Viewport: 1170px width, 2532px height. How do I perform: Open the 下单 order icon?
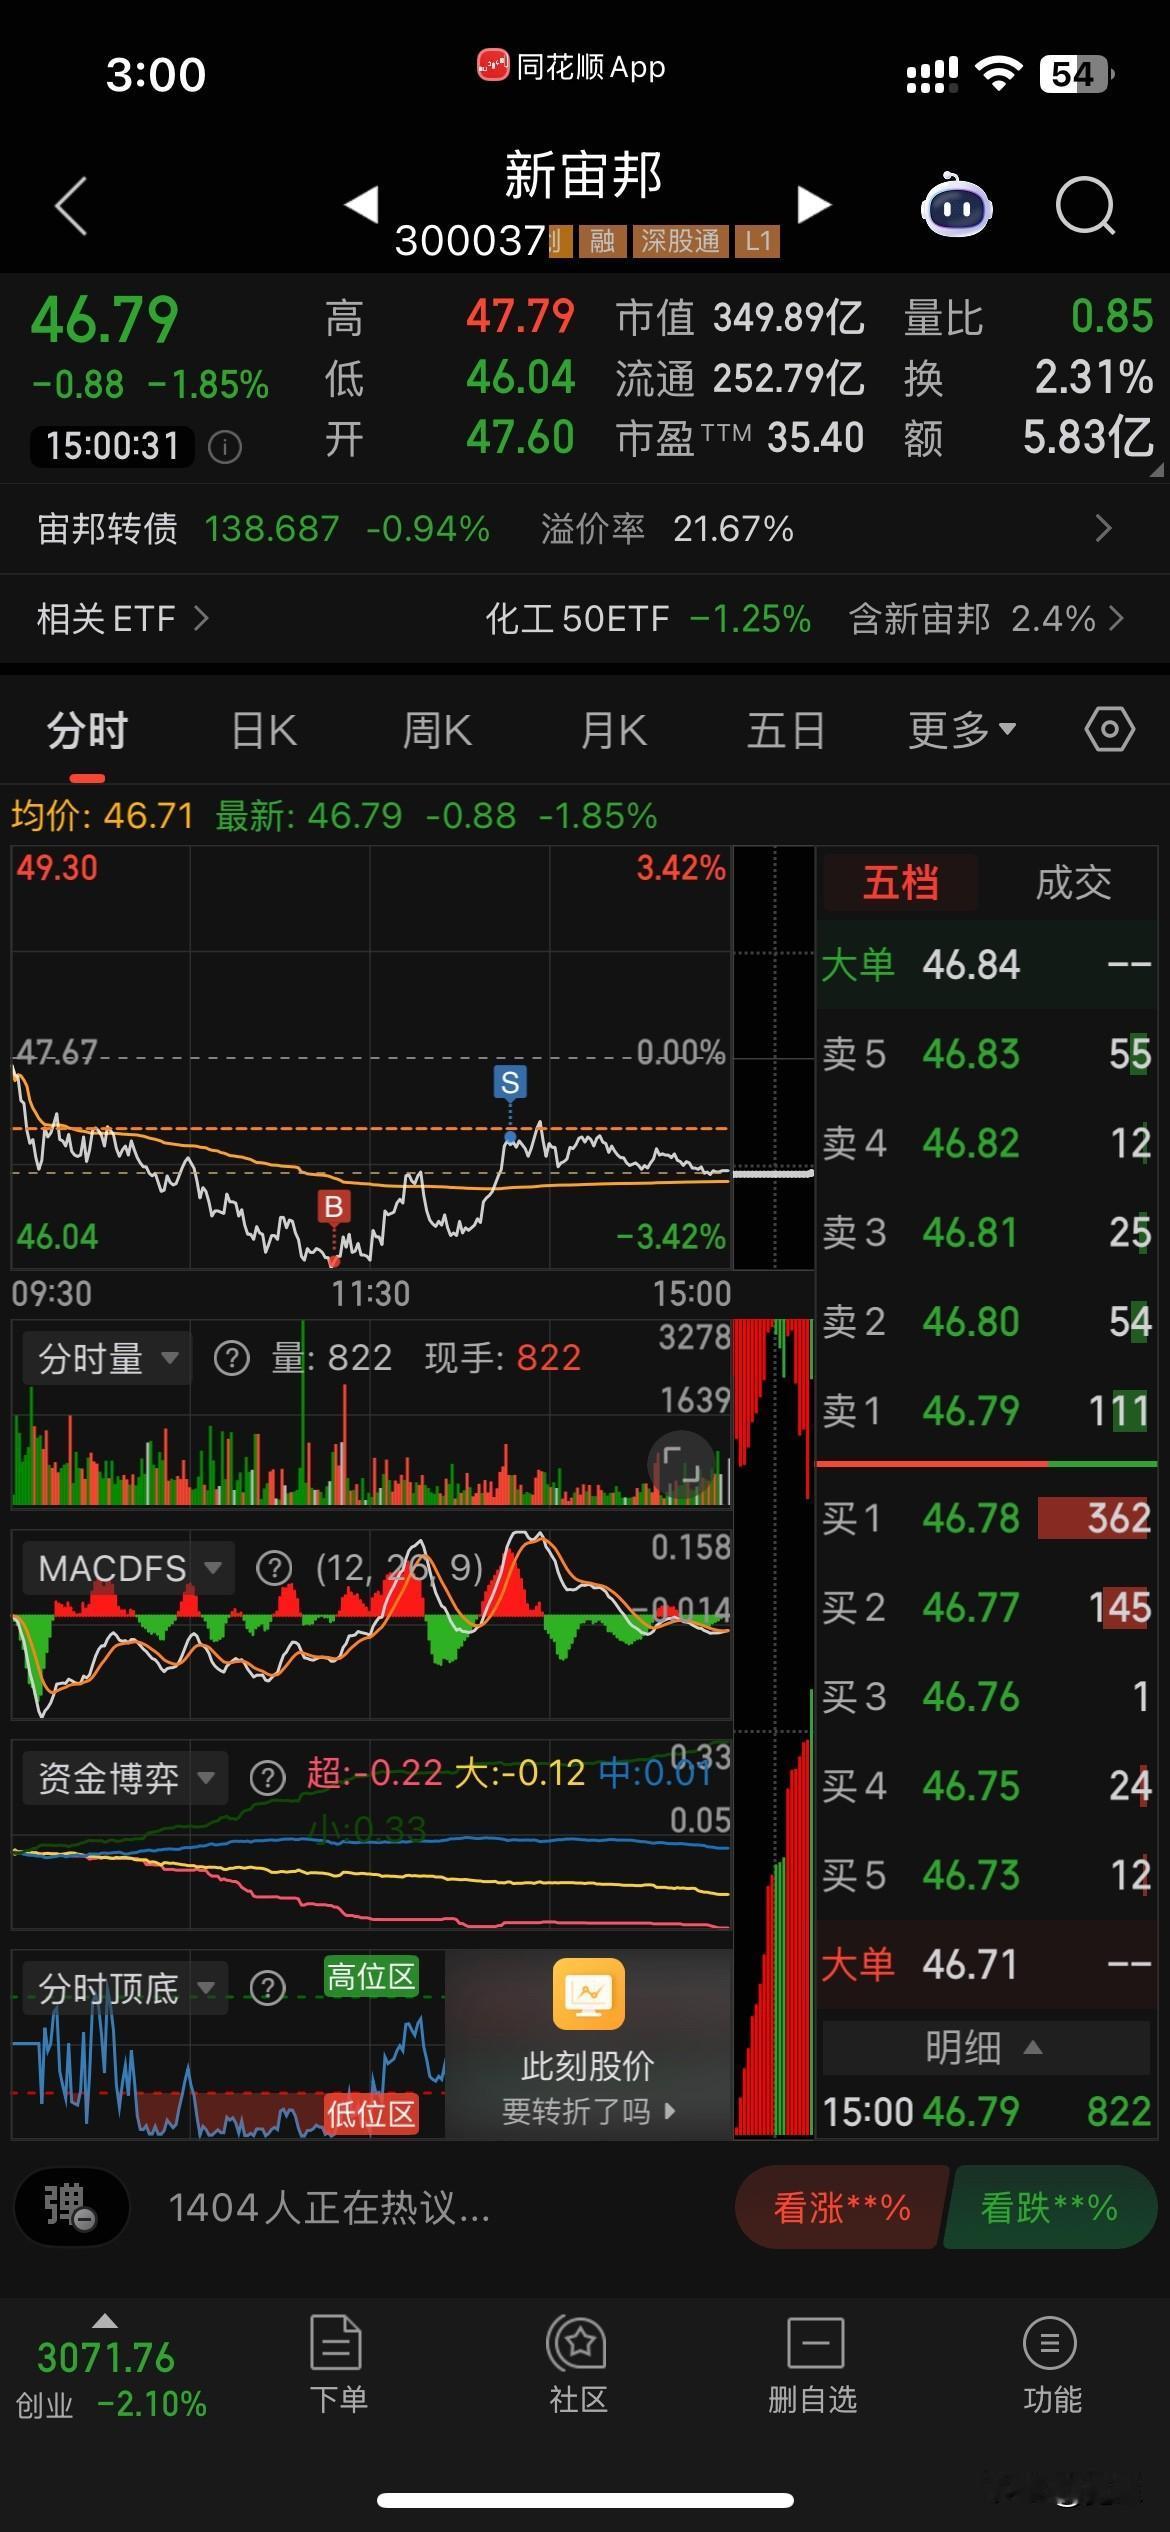pos(337,2365)
